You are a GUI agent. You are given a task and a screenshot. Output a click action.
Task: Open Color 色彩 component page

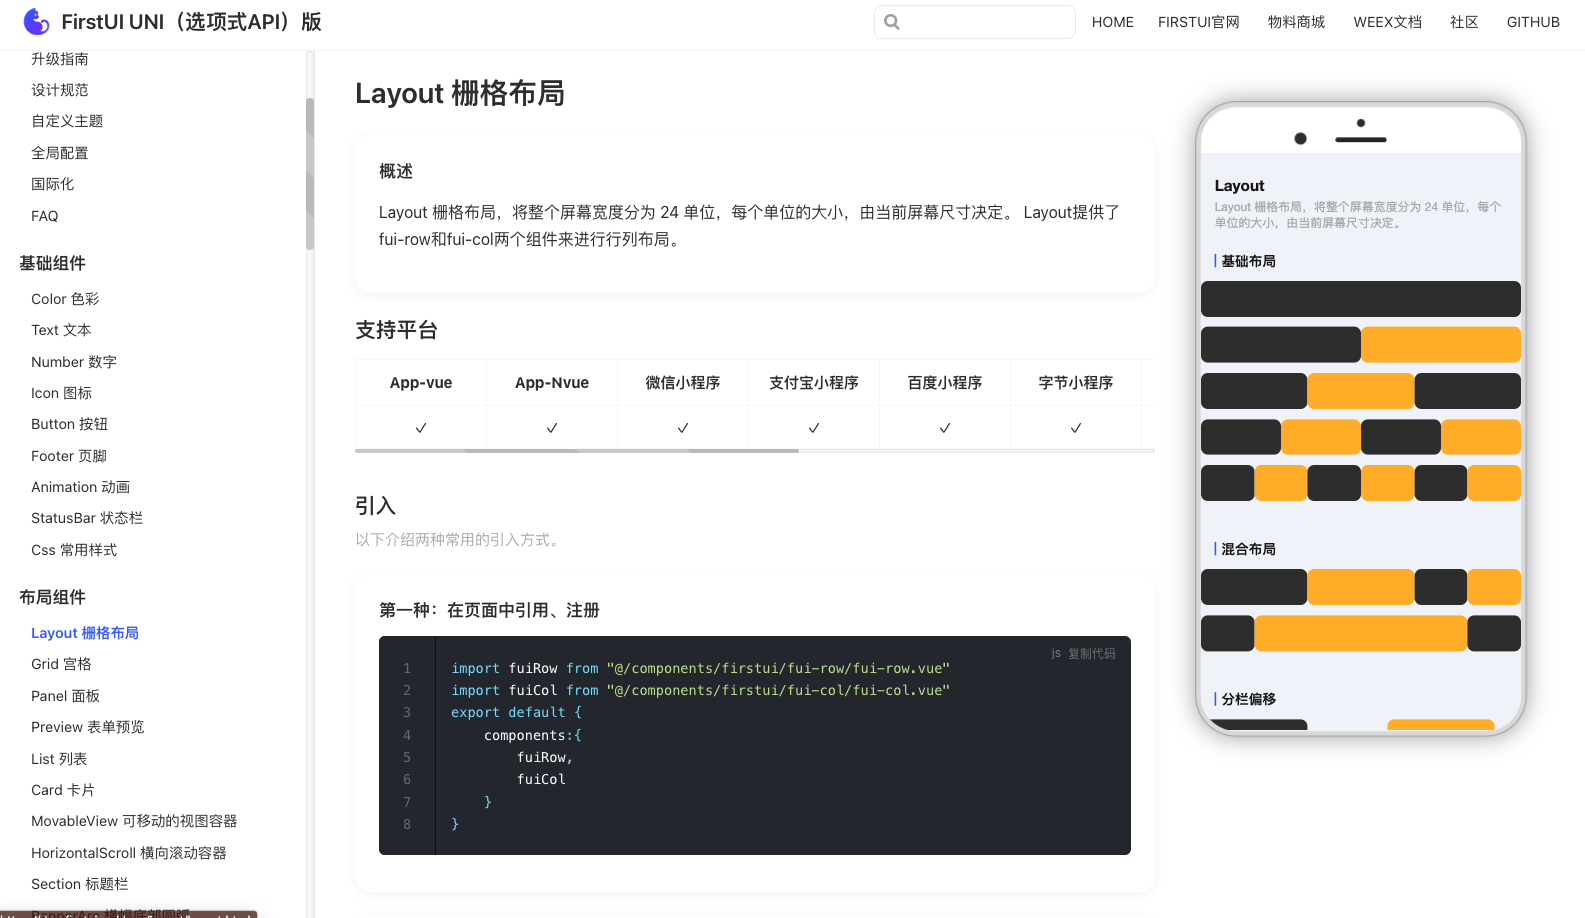tap(65, 299)
